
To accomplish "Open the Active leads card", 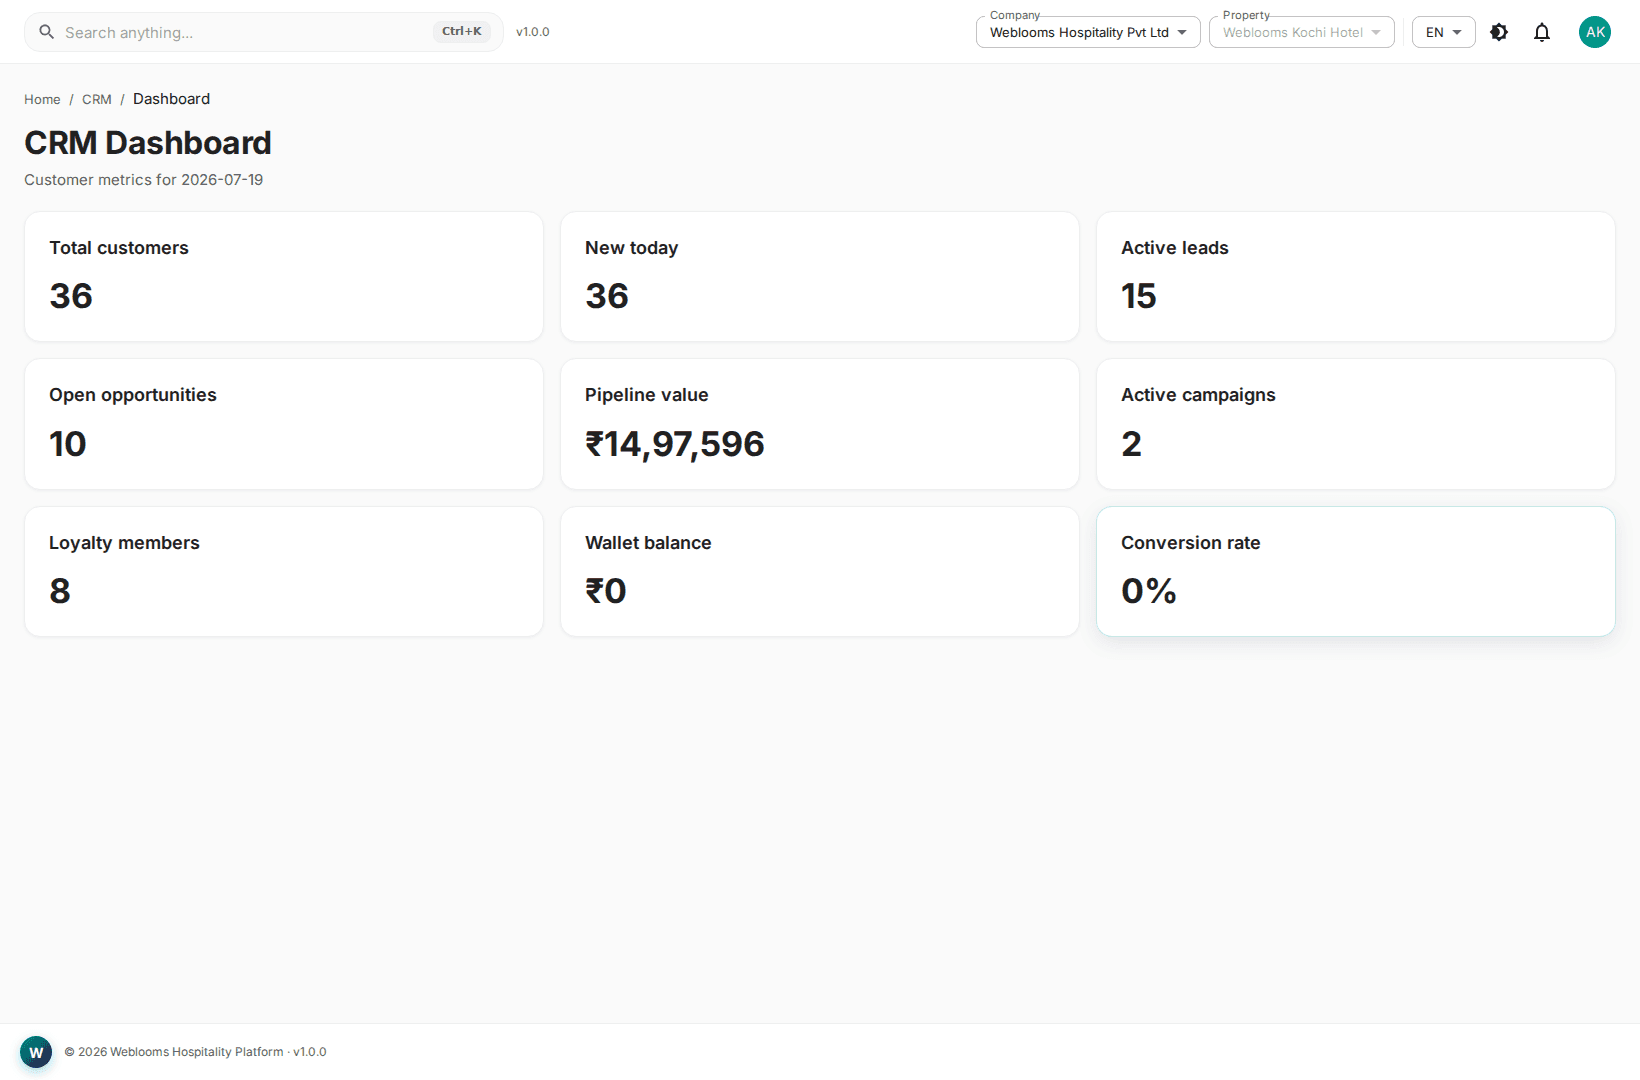I will [1356, 277].
